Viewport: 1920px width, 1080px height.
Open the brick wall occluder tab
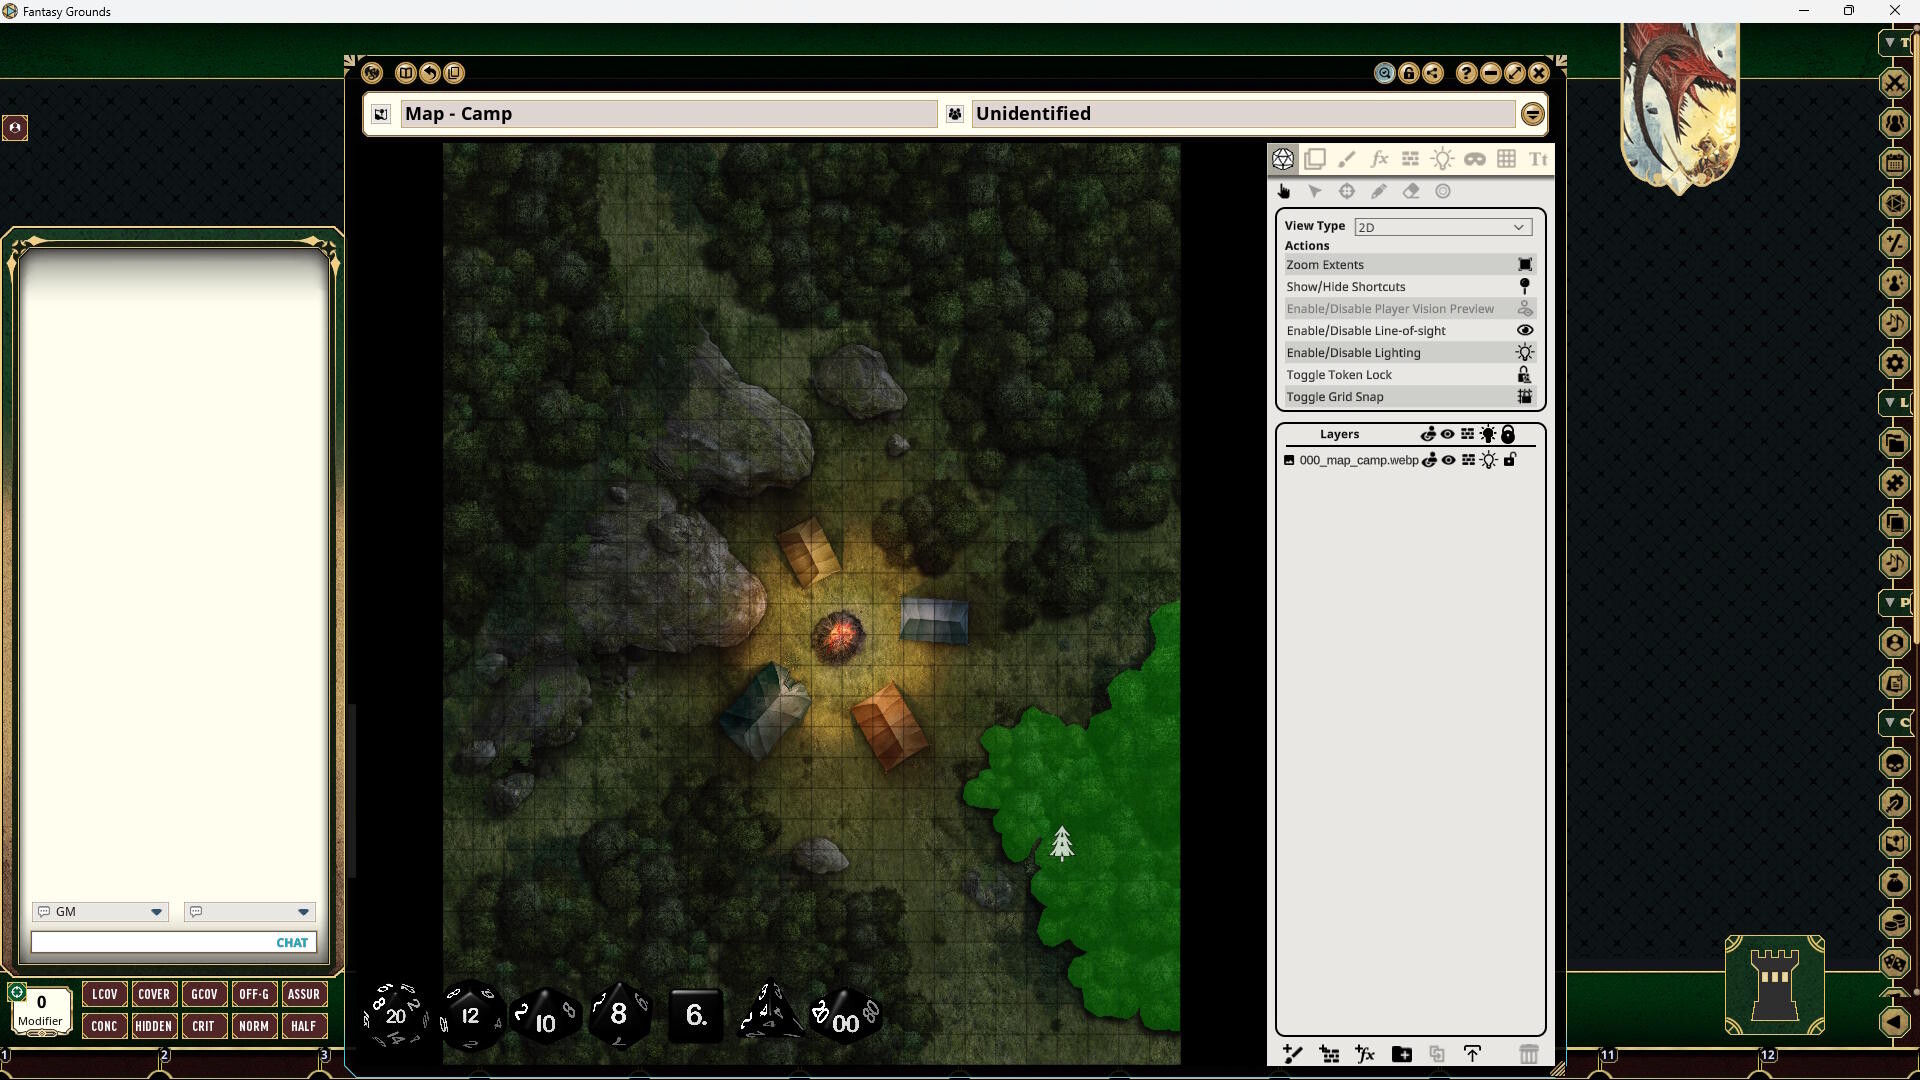(x=1411, y=159)
